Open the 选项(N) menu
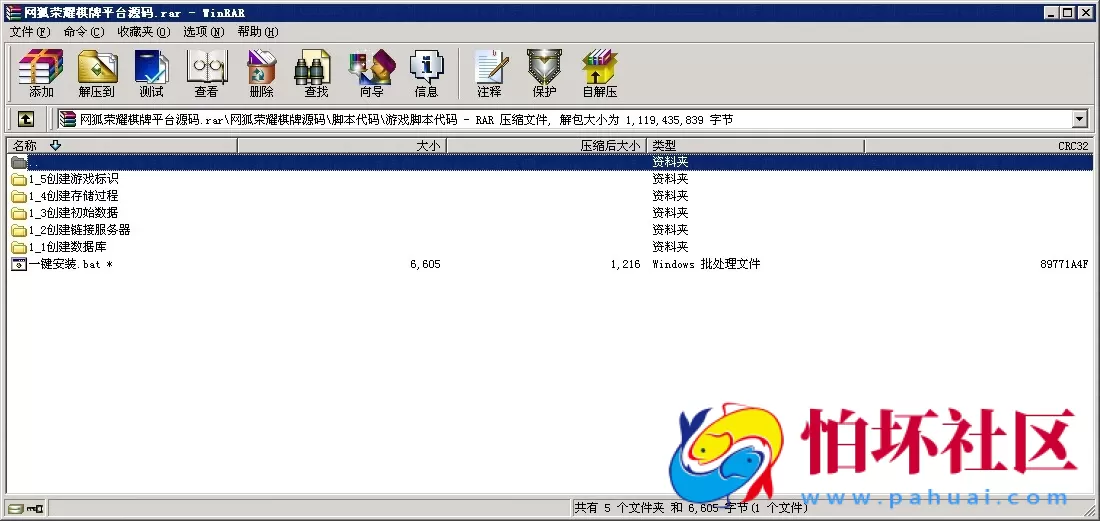This screenshot has height=521, width=1100. (x=203, y=32)
